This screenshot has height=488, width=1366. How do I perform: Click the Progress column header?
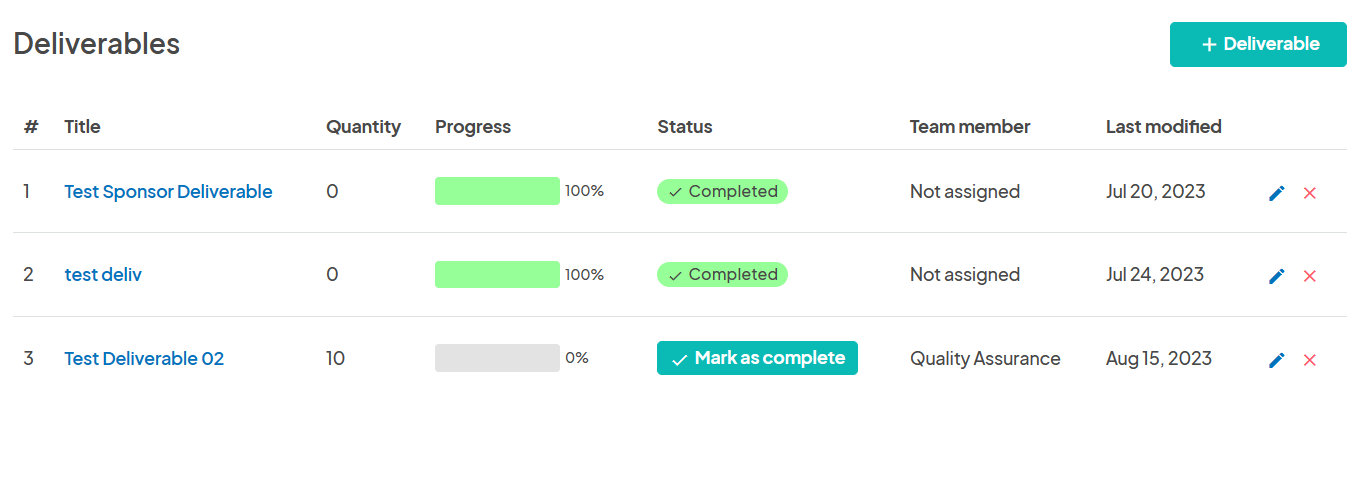(x=473, y=126)
